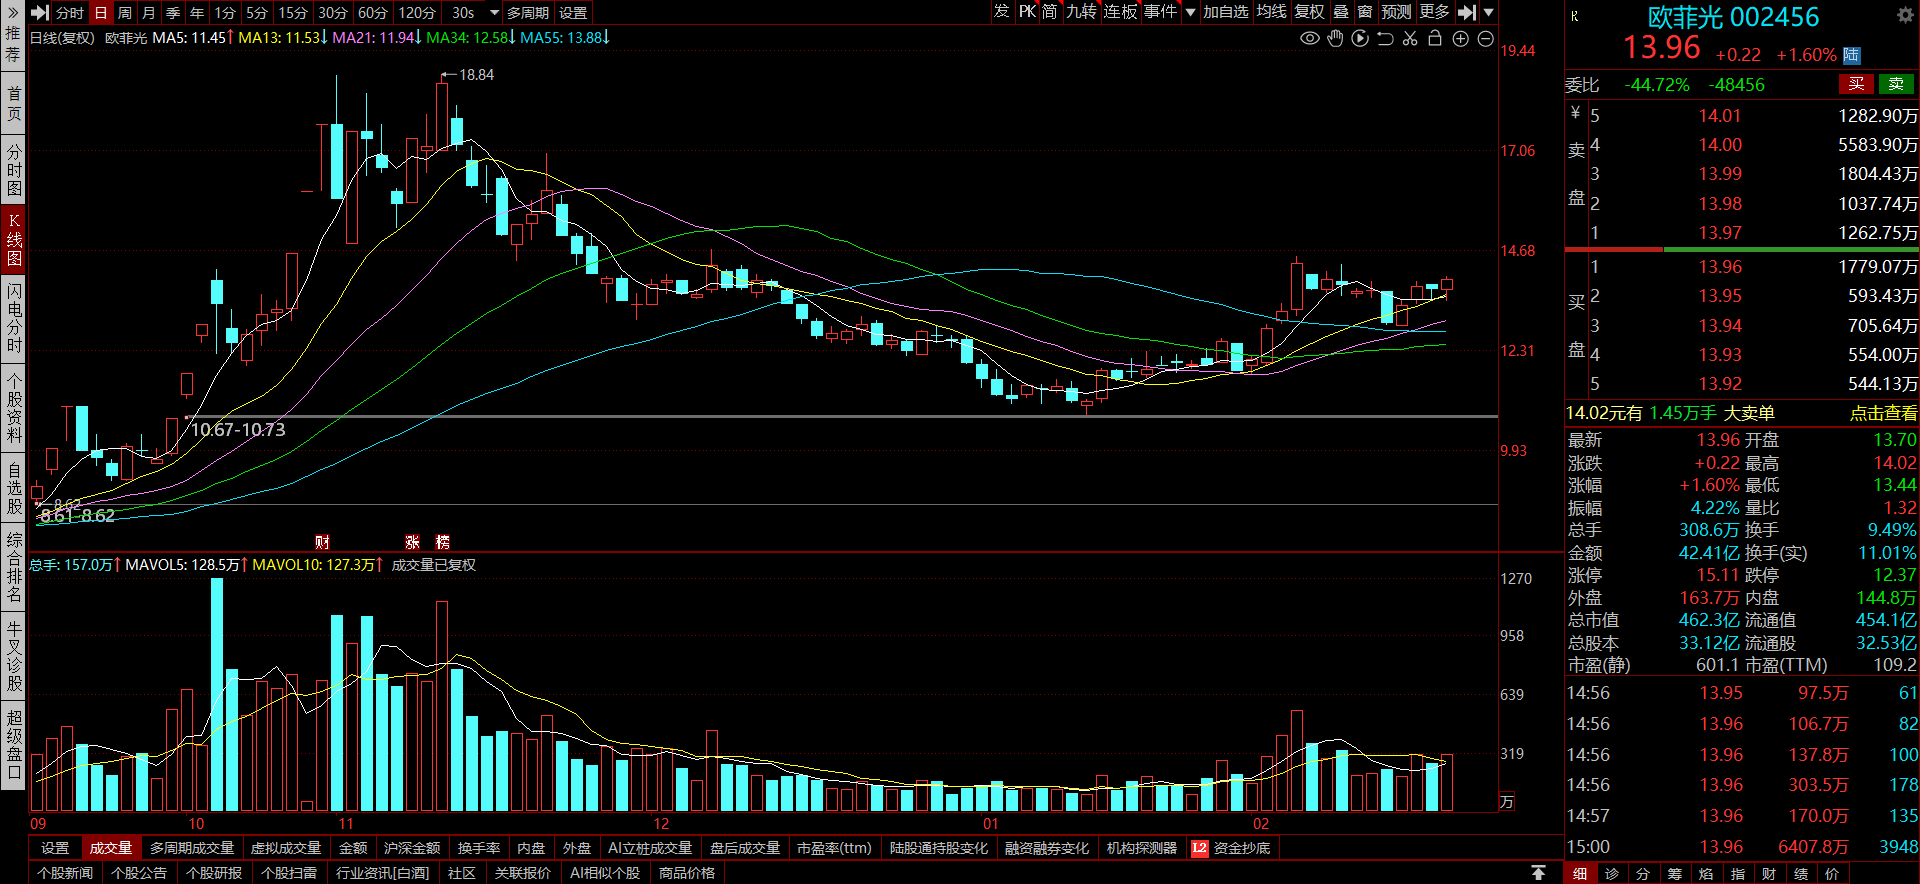
Task: Open the 资金抄底 L2 indicator
Action: [1231, 848]
